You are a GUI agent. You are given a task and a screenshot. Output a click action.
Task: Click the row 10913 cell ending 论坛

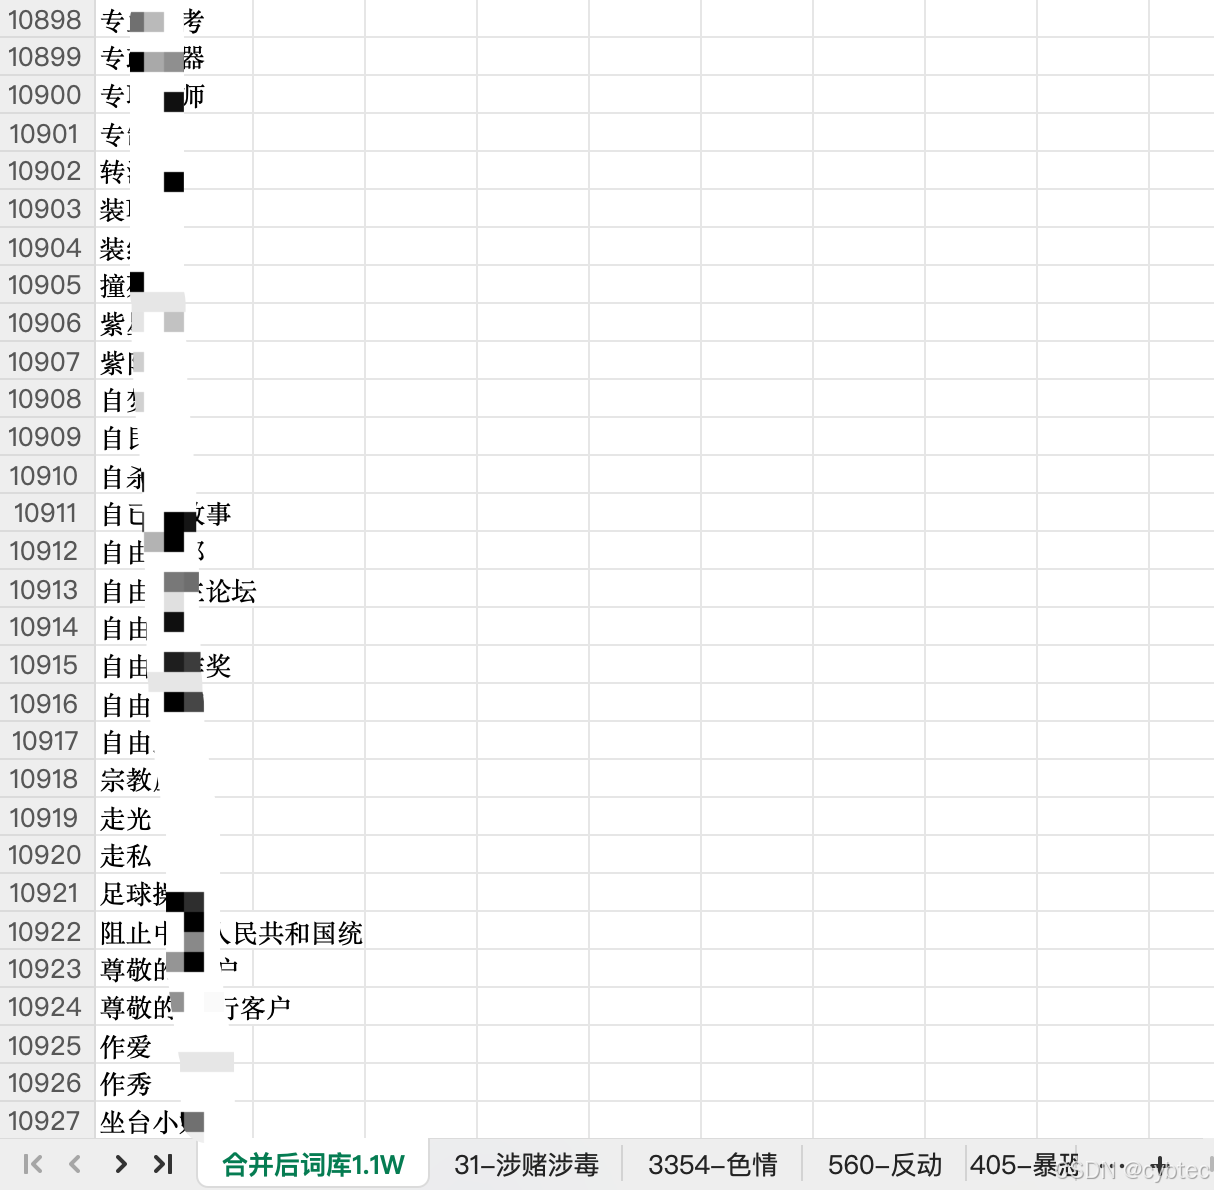pos(174,589)
